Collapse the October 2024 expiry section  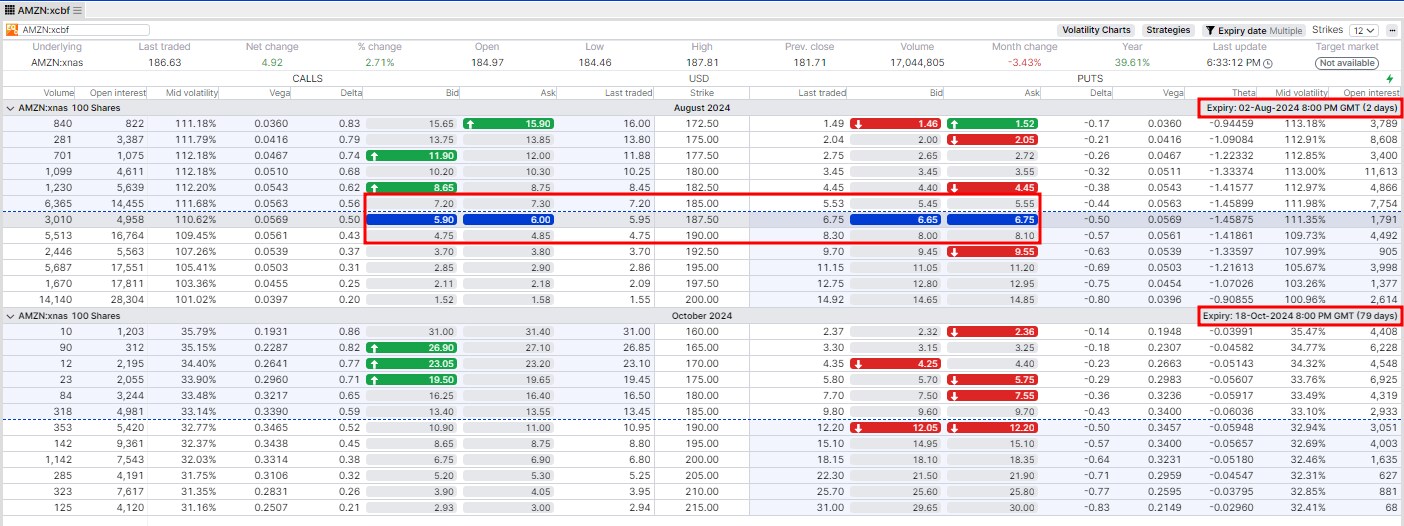coord(10,316)
